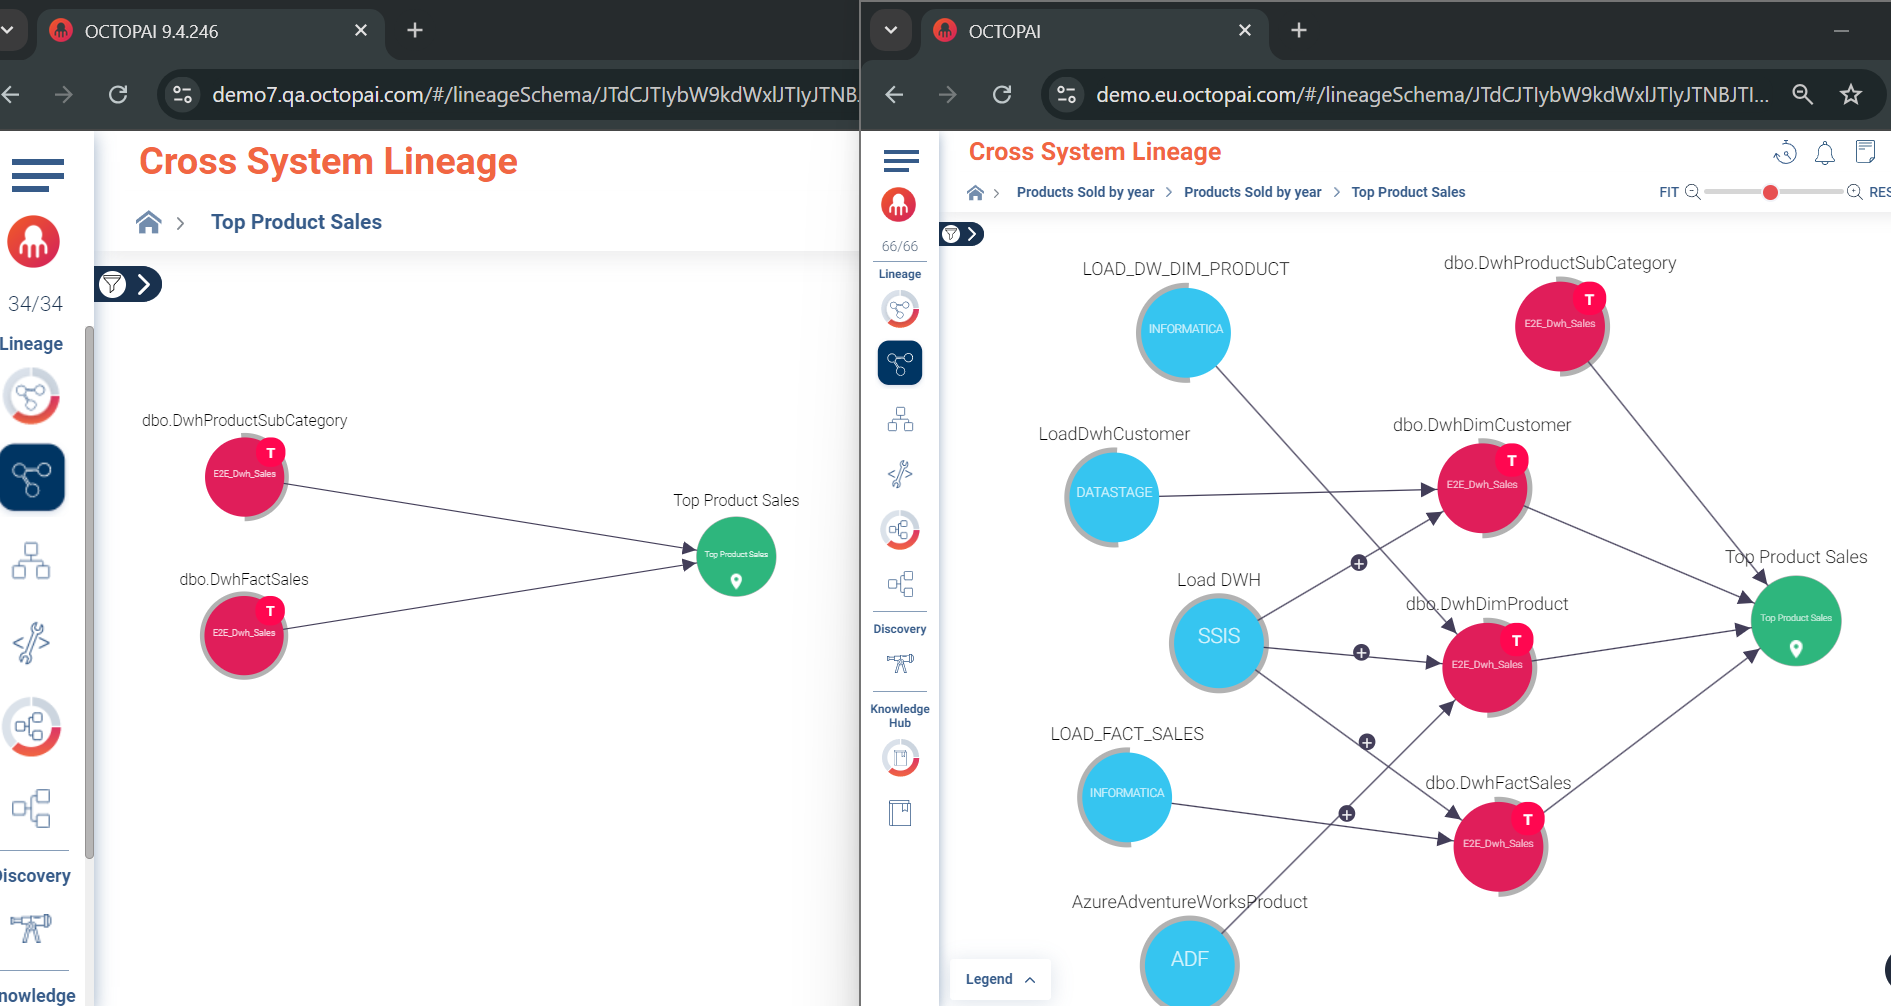Screen dimensions: 1891x1006
Task: Click the zoom out magnifier next to FIT
Action: pos(1692,192)
